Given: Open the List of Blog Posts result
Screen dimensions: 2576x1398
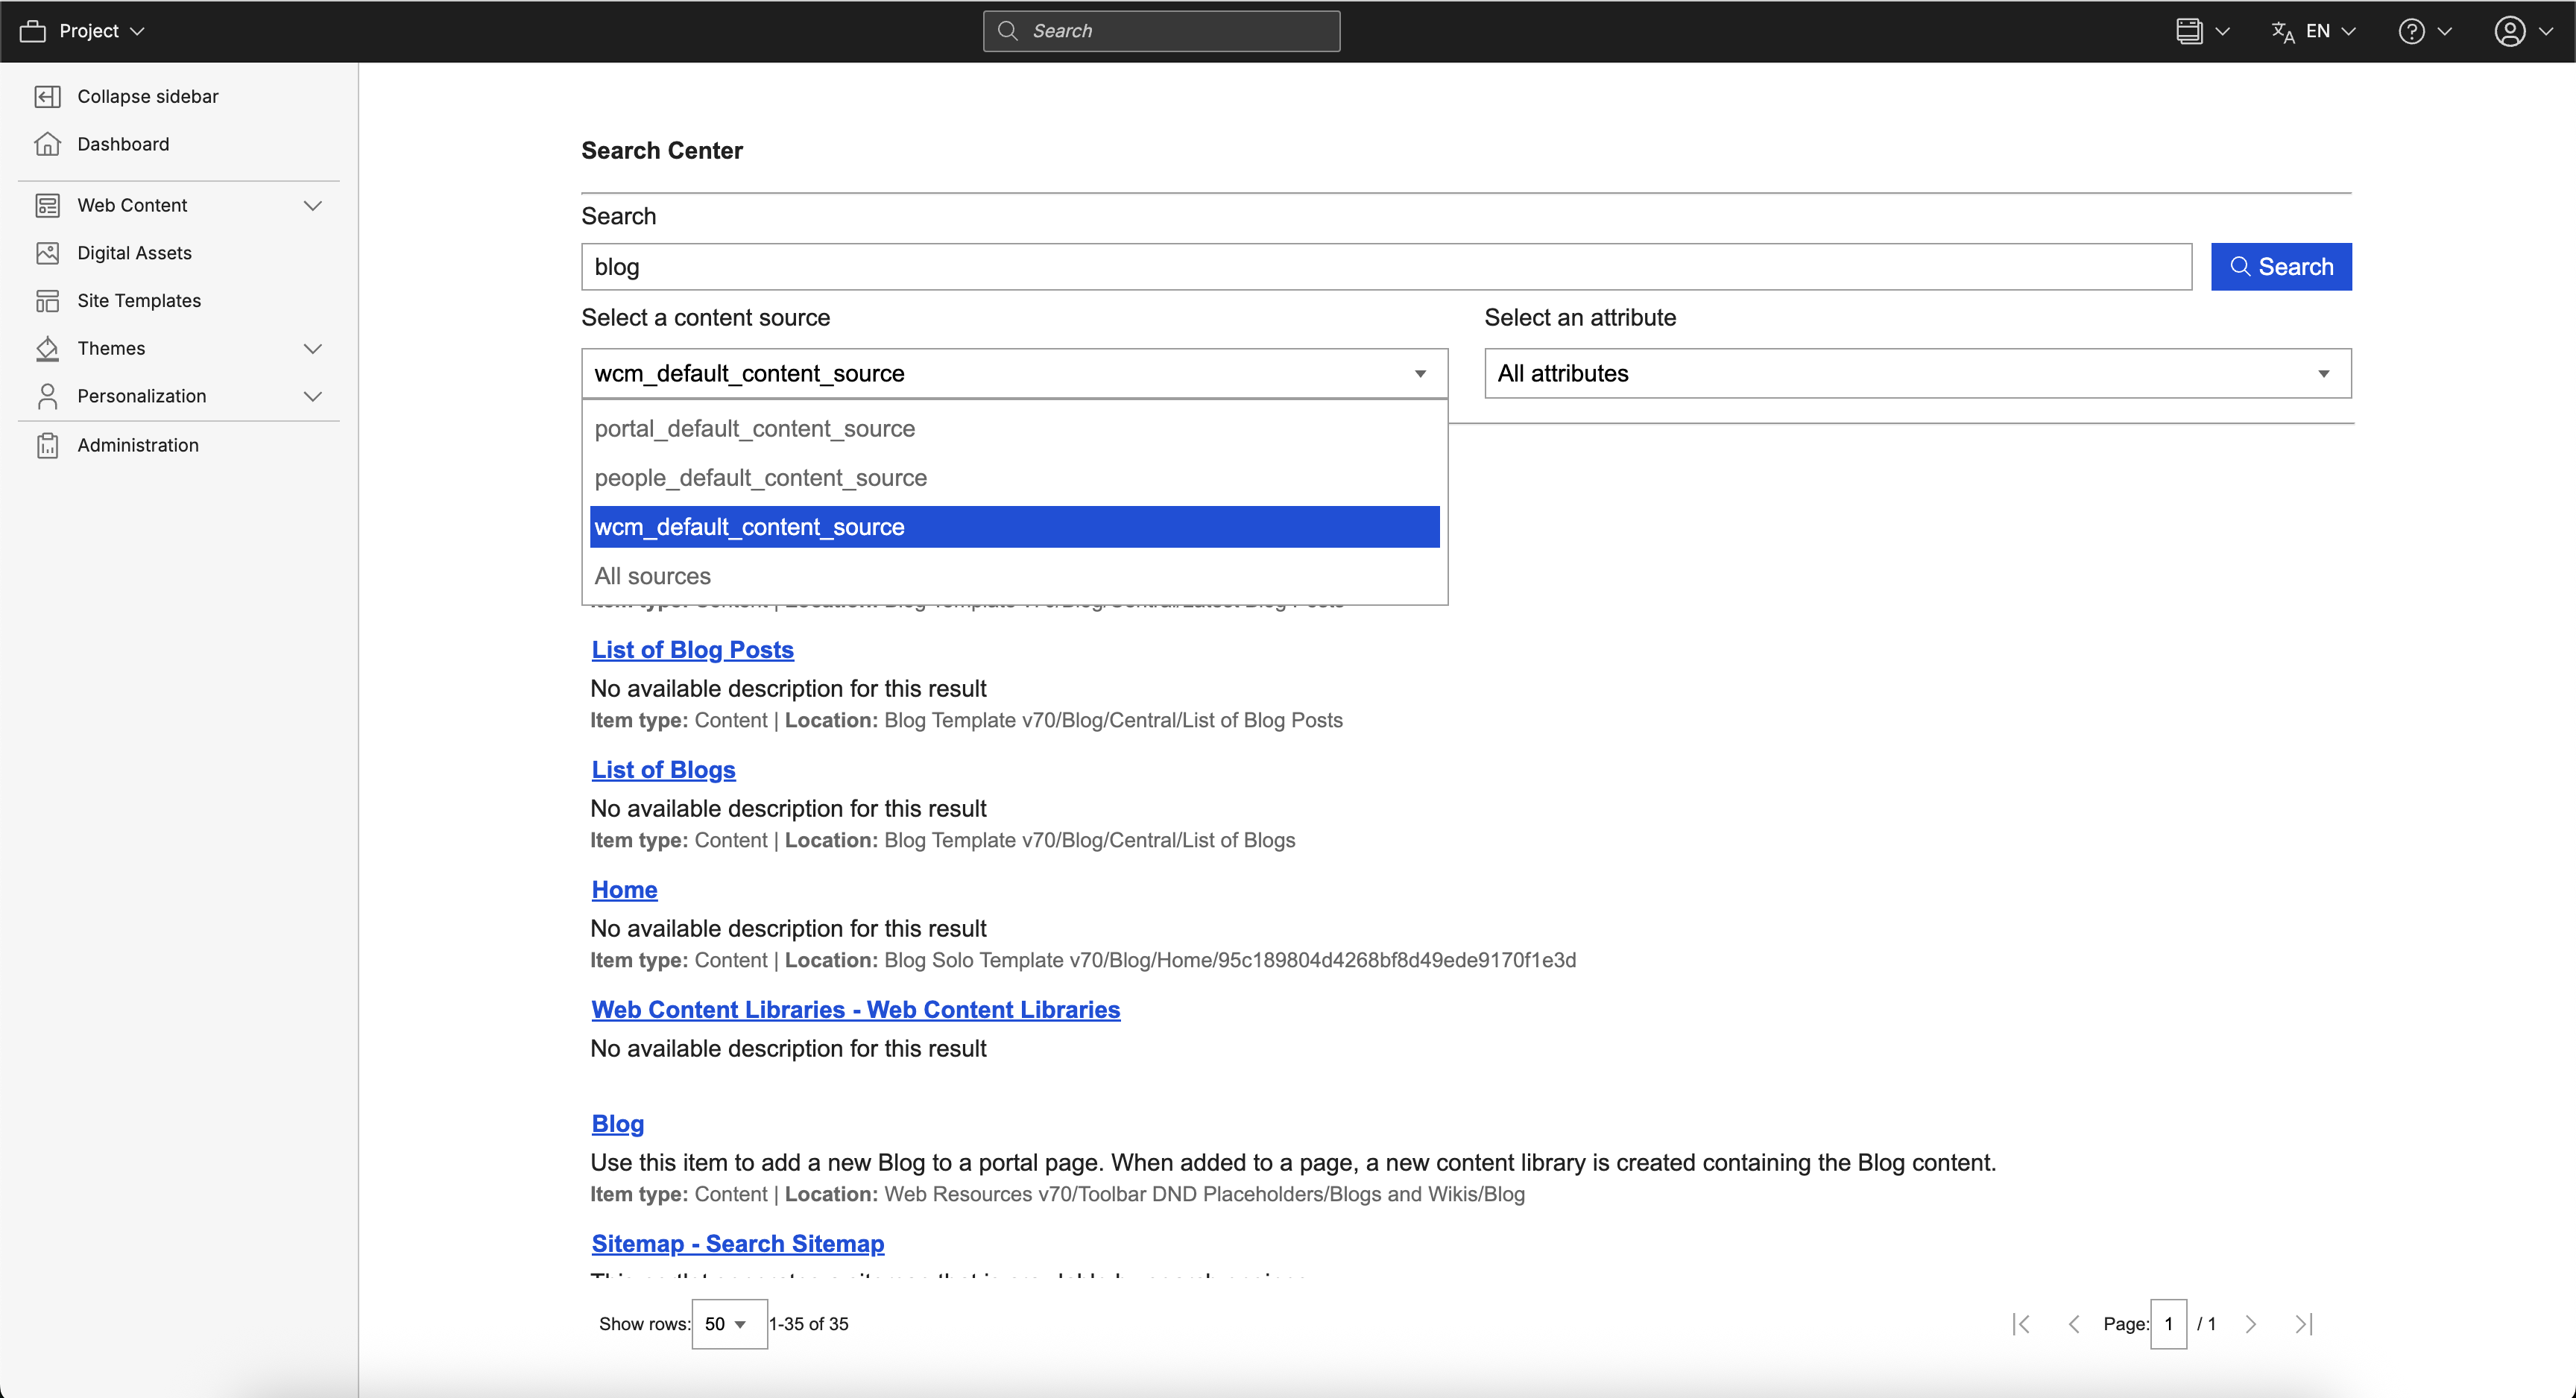Looking at the screenshot, I should coord(692,650).
